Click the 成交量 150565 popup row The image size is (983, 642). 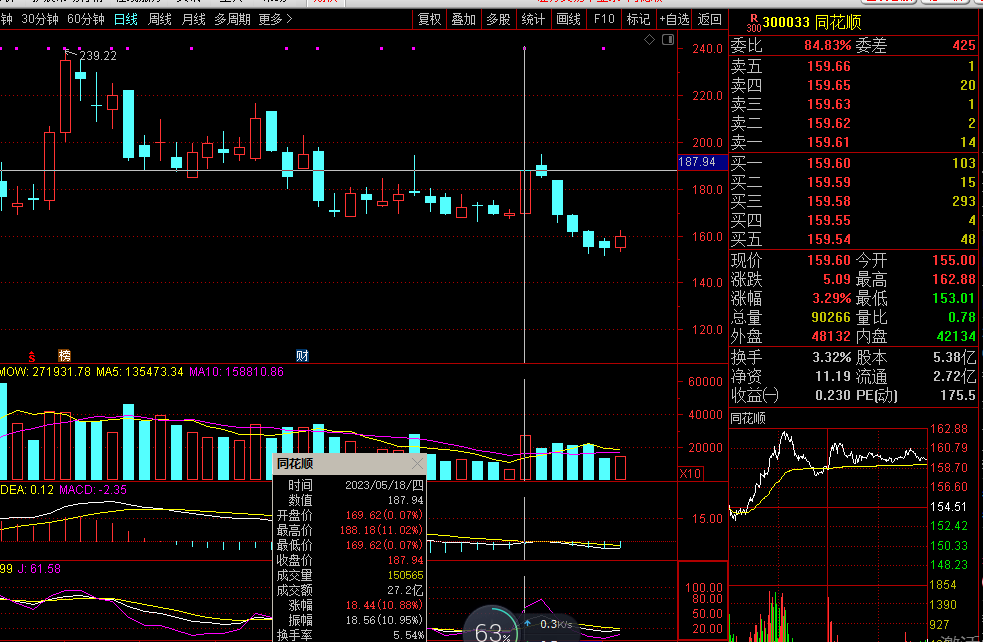coord(350,576)
